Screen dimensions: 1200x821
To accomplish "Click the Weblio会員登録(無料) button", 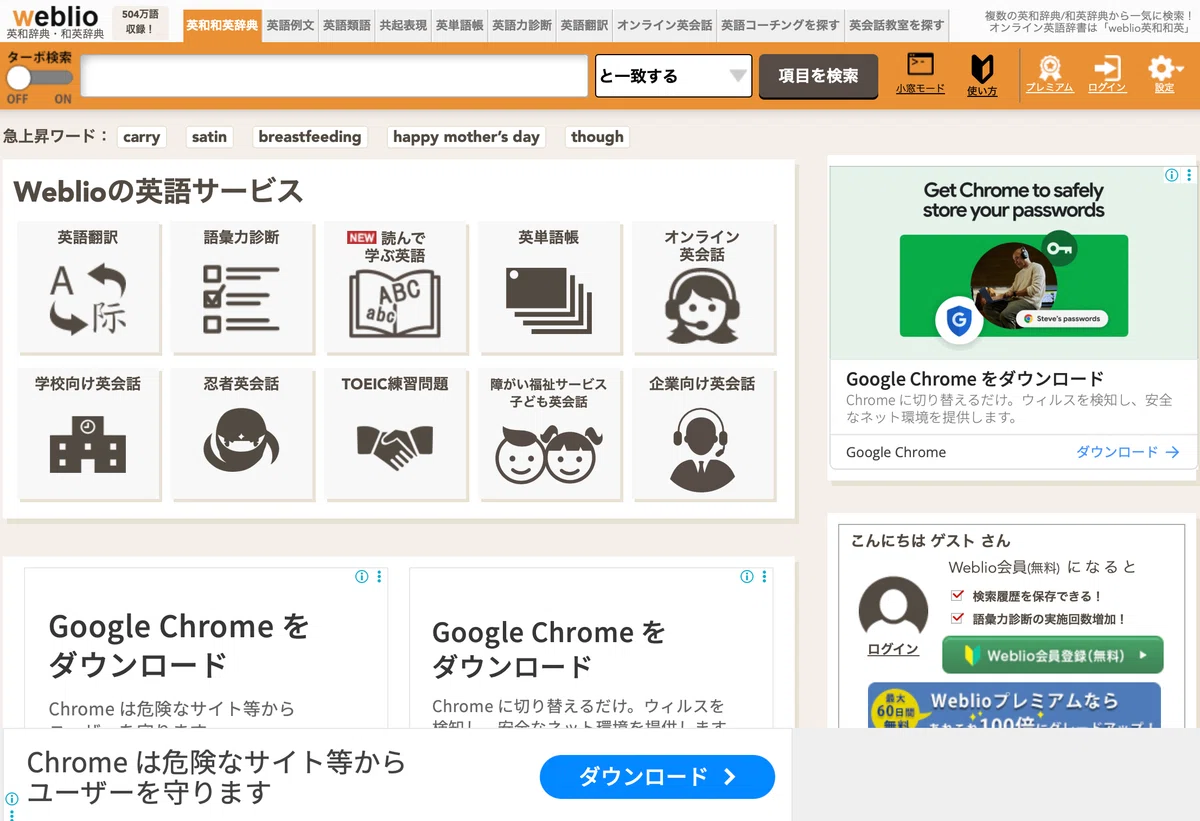I will coord(1053,656).
